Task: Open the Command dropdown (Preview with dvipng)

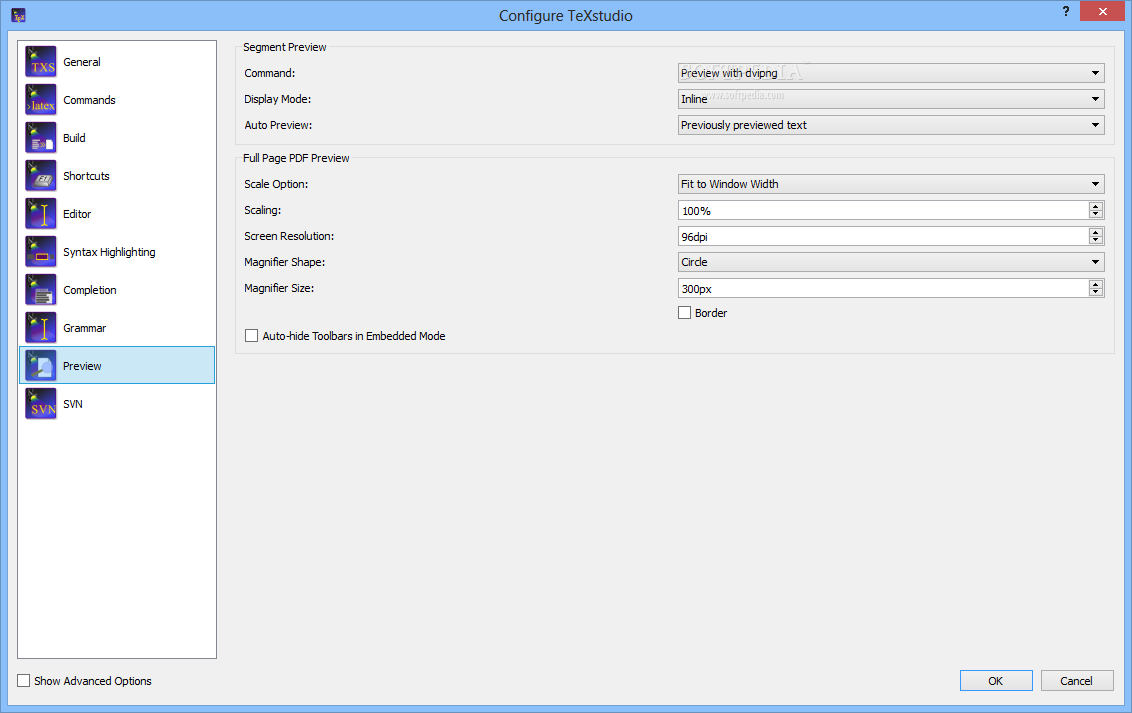Action: click(x=891, y=73)
